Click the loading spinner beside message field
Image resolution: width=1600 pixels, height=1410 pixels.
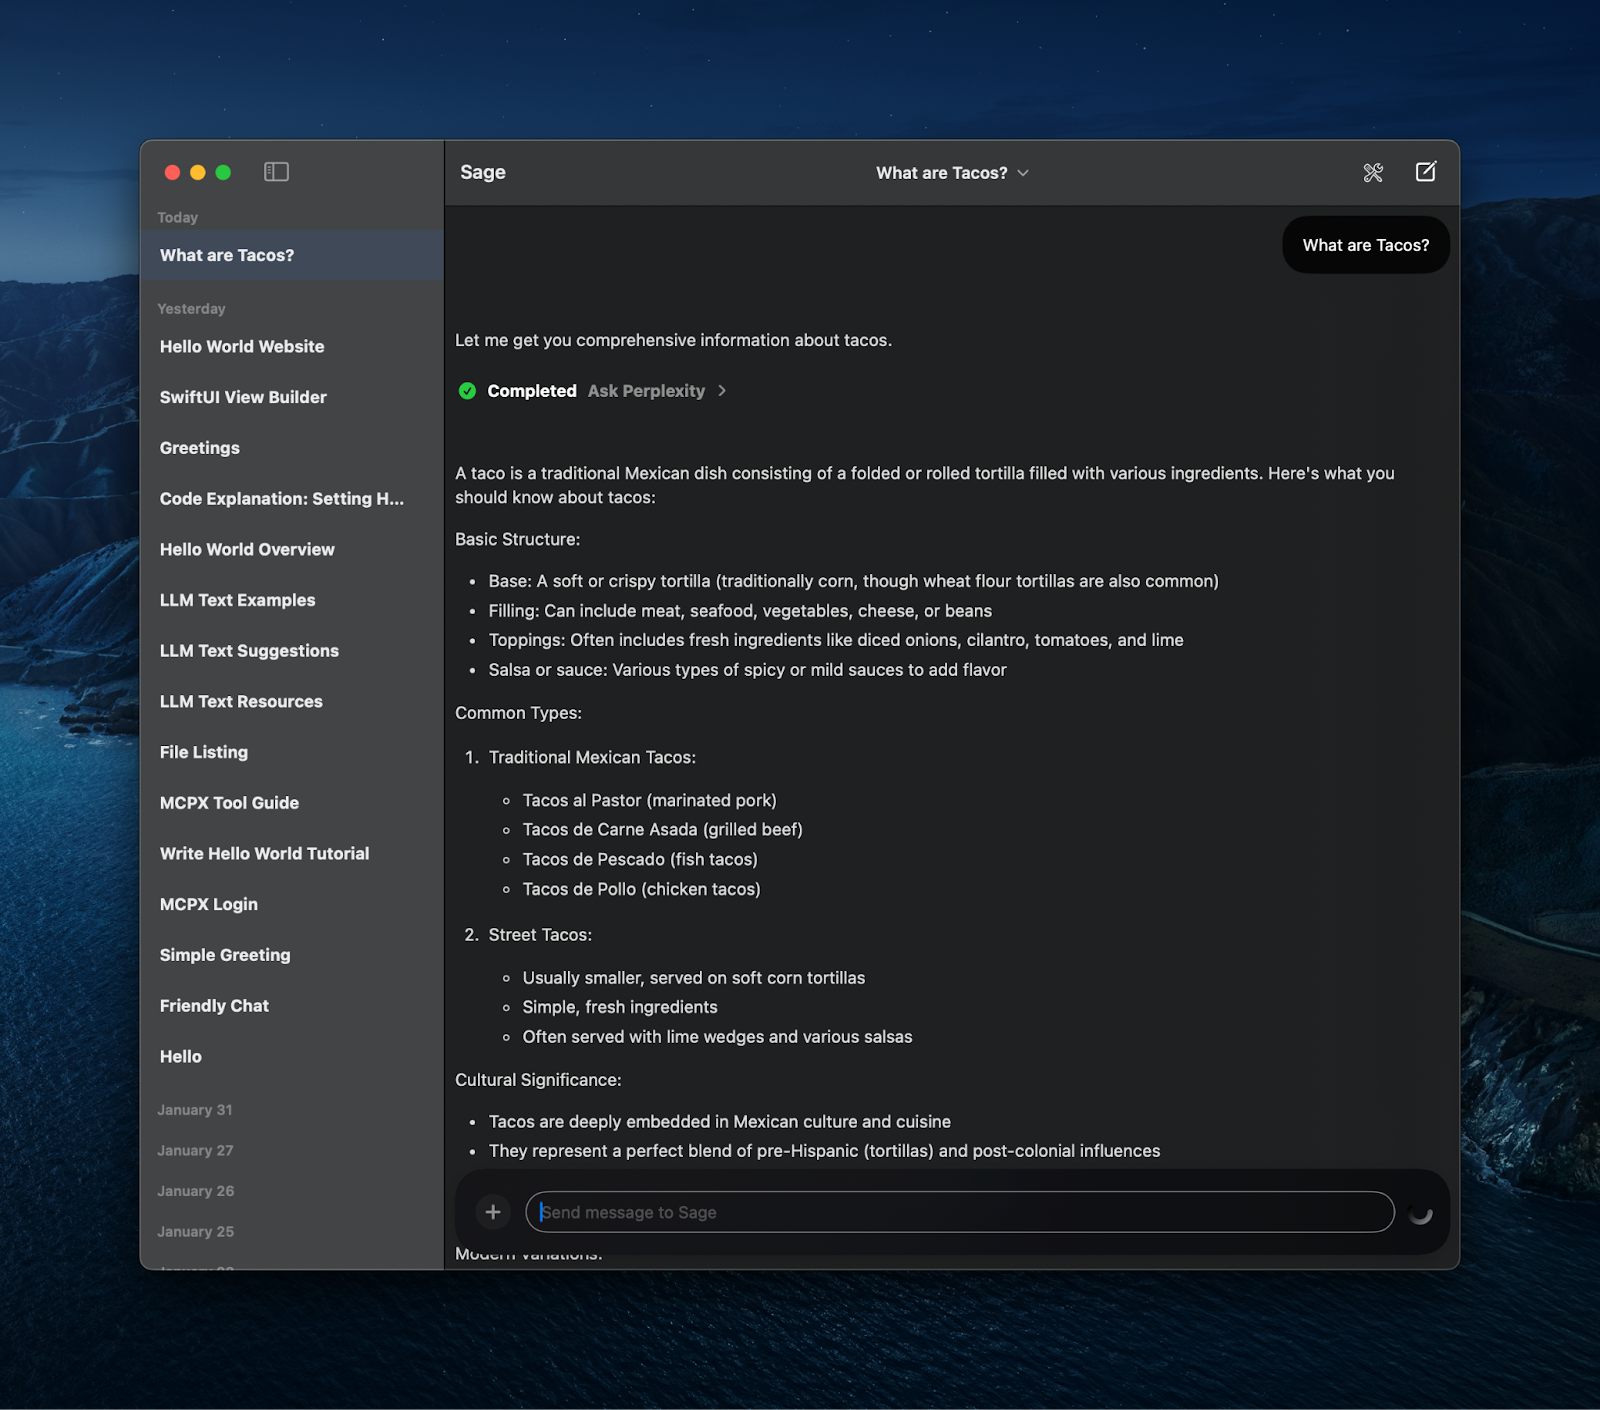[1421, 1212]
